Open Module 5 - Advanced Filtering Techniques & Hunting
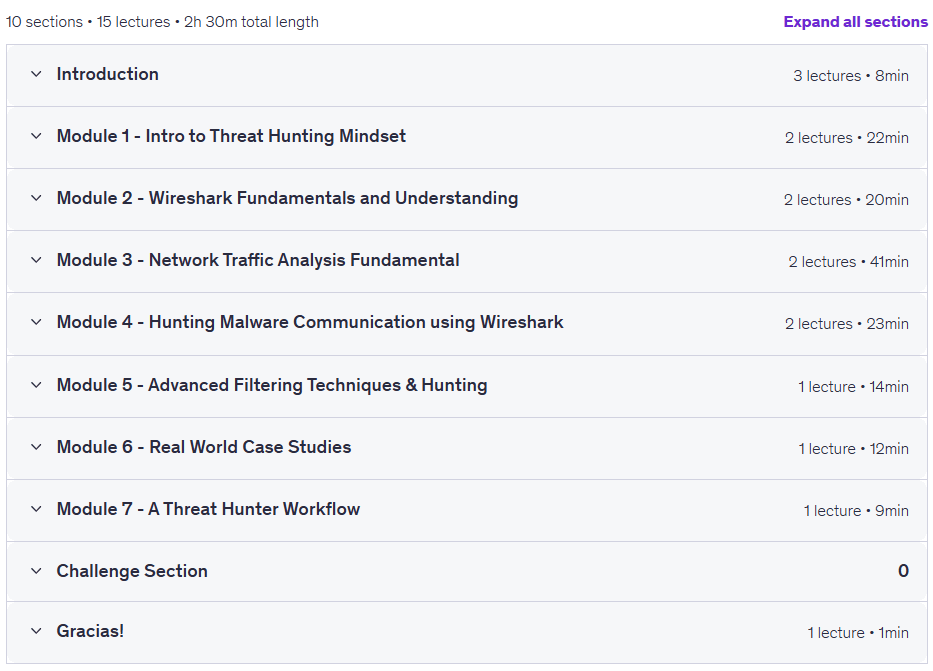This screenshot has width=933, height=671. coord(272,385)
